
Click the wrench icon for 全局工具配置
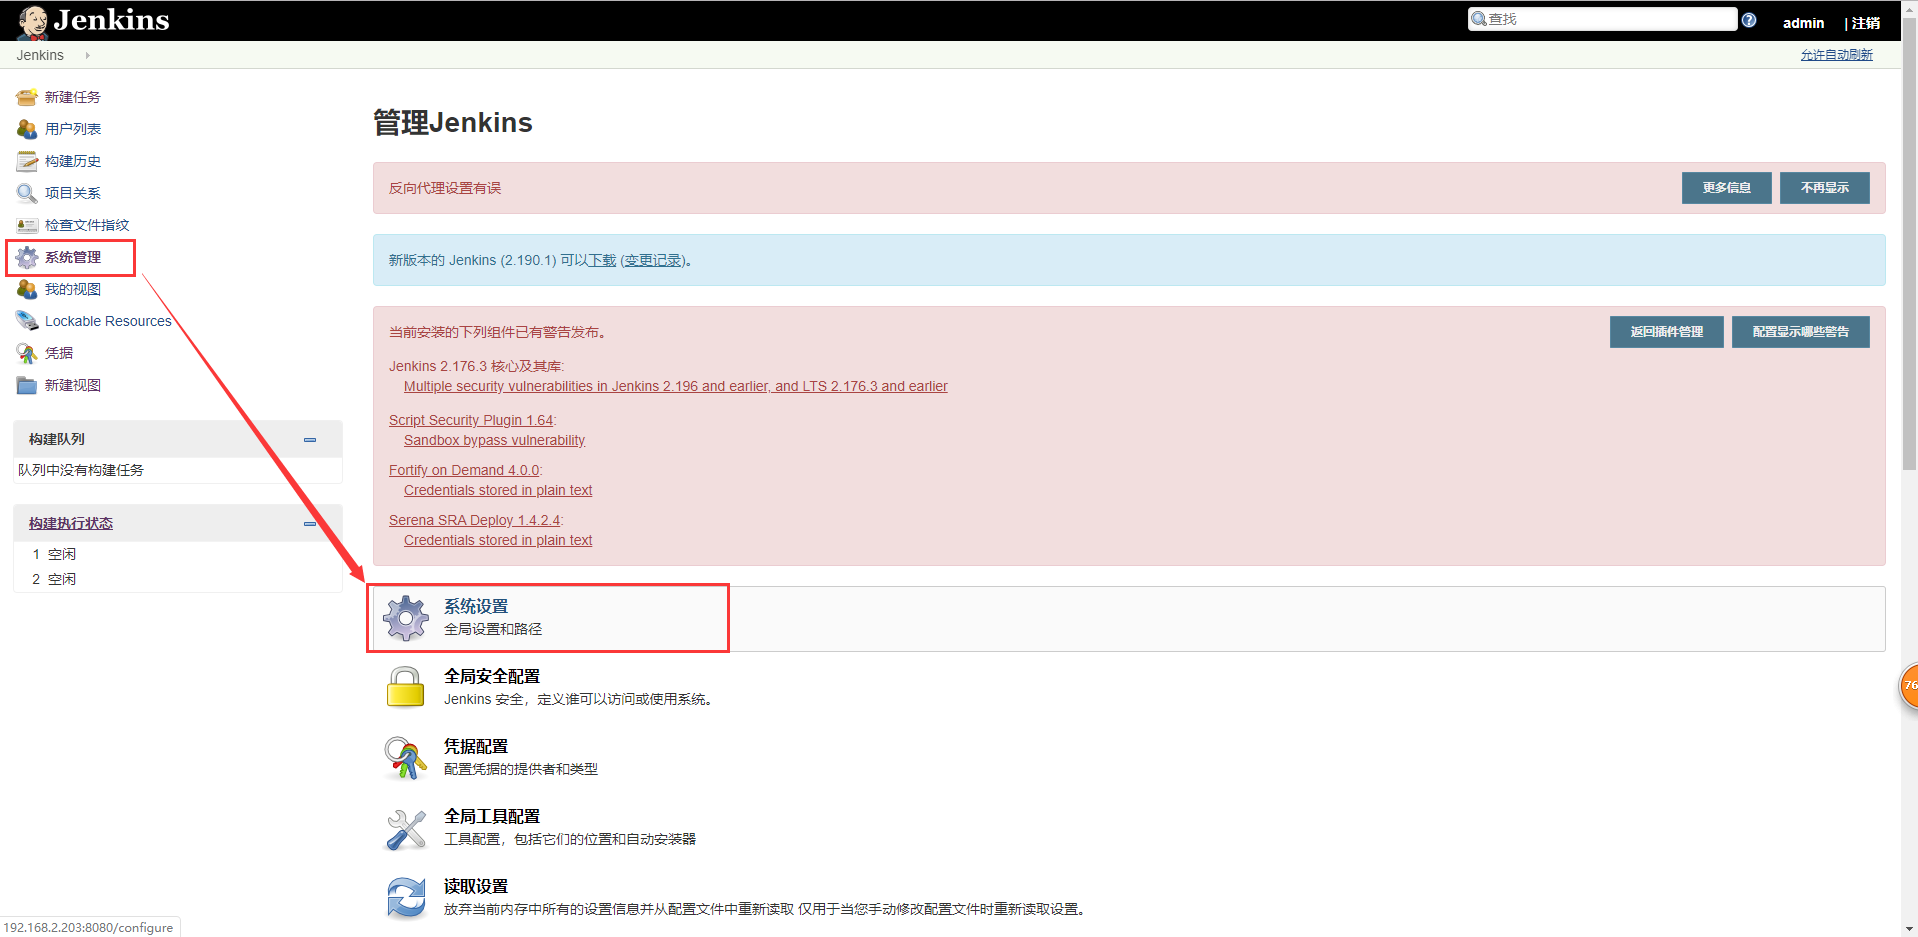[x=406, y=828]
